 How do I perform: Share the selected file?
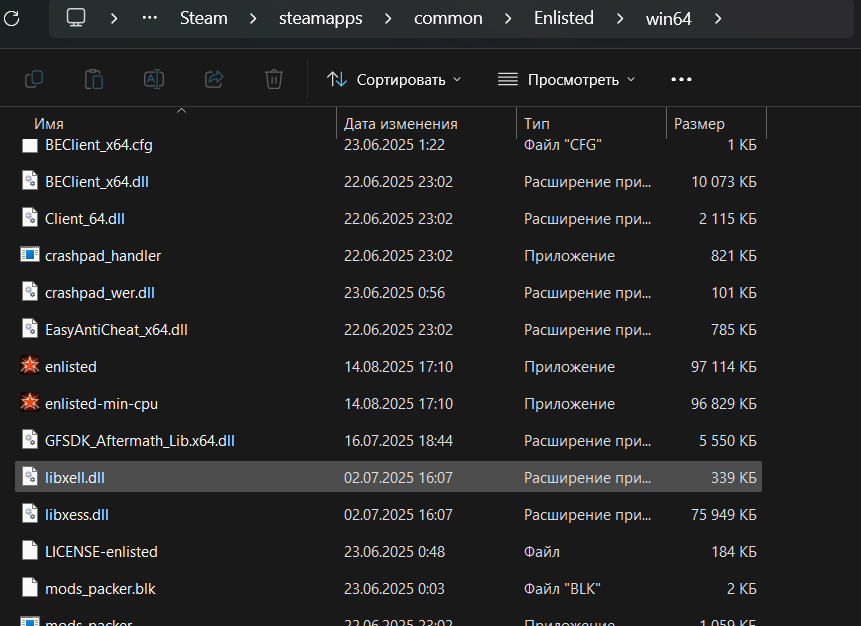click(214, 79)
